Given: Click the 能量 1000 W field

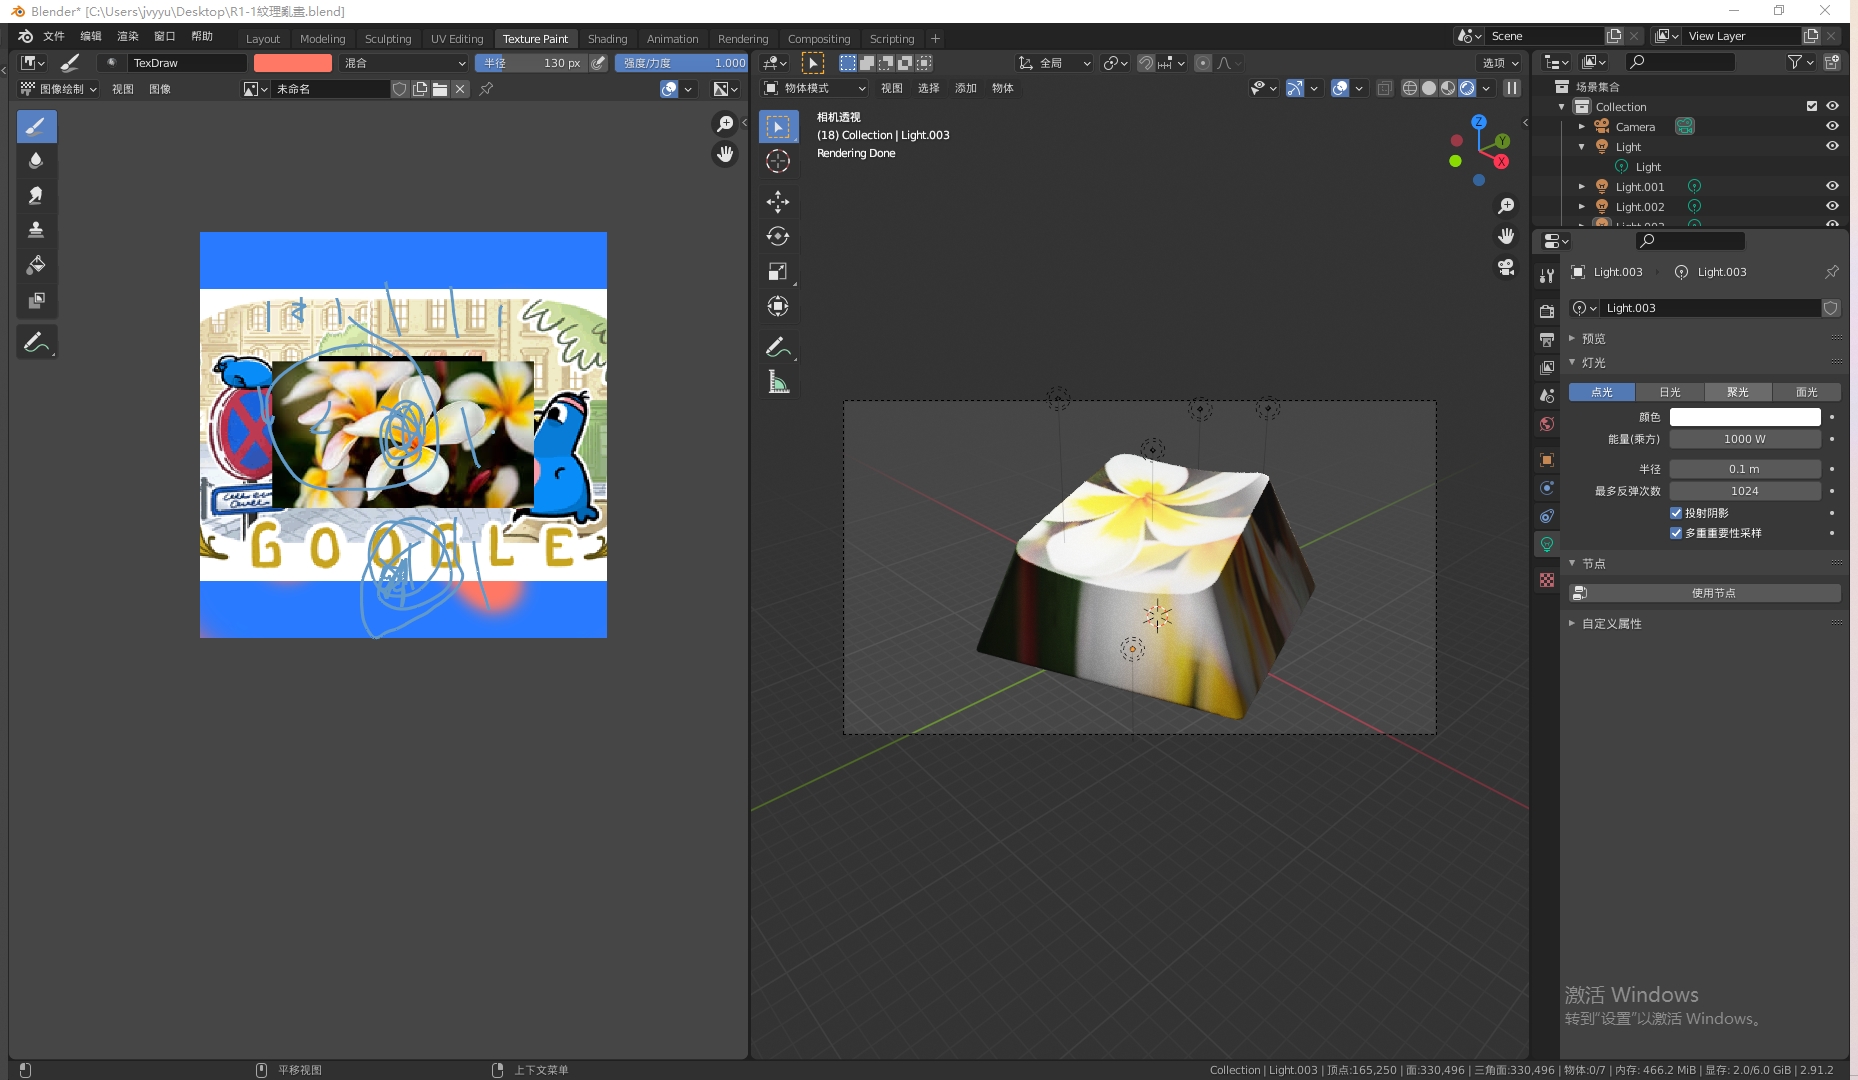Looking at the screenshot, I should 1745,439.
